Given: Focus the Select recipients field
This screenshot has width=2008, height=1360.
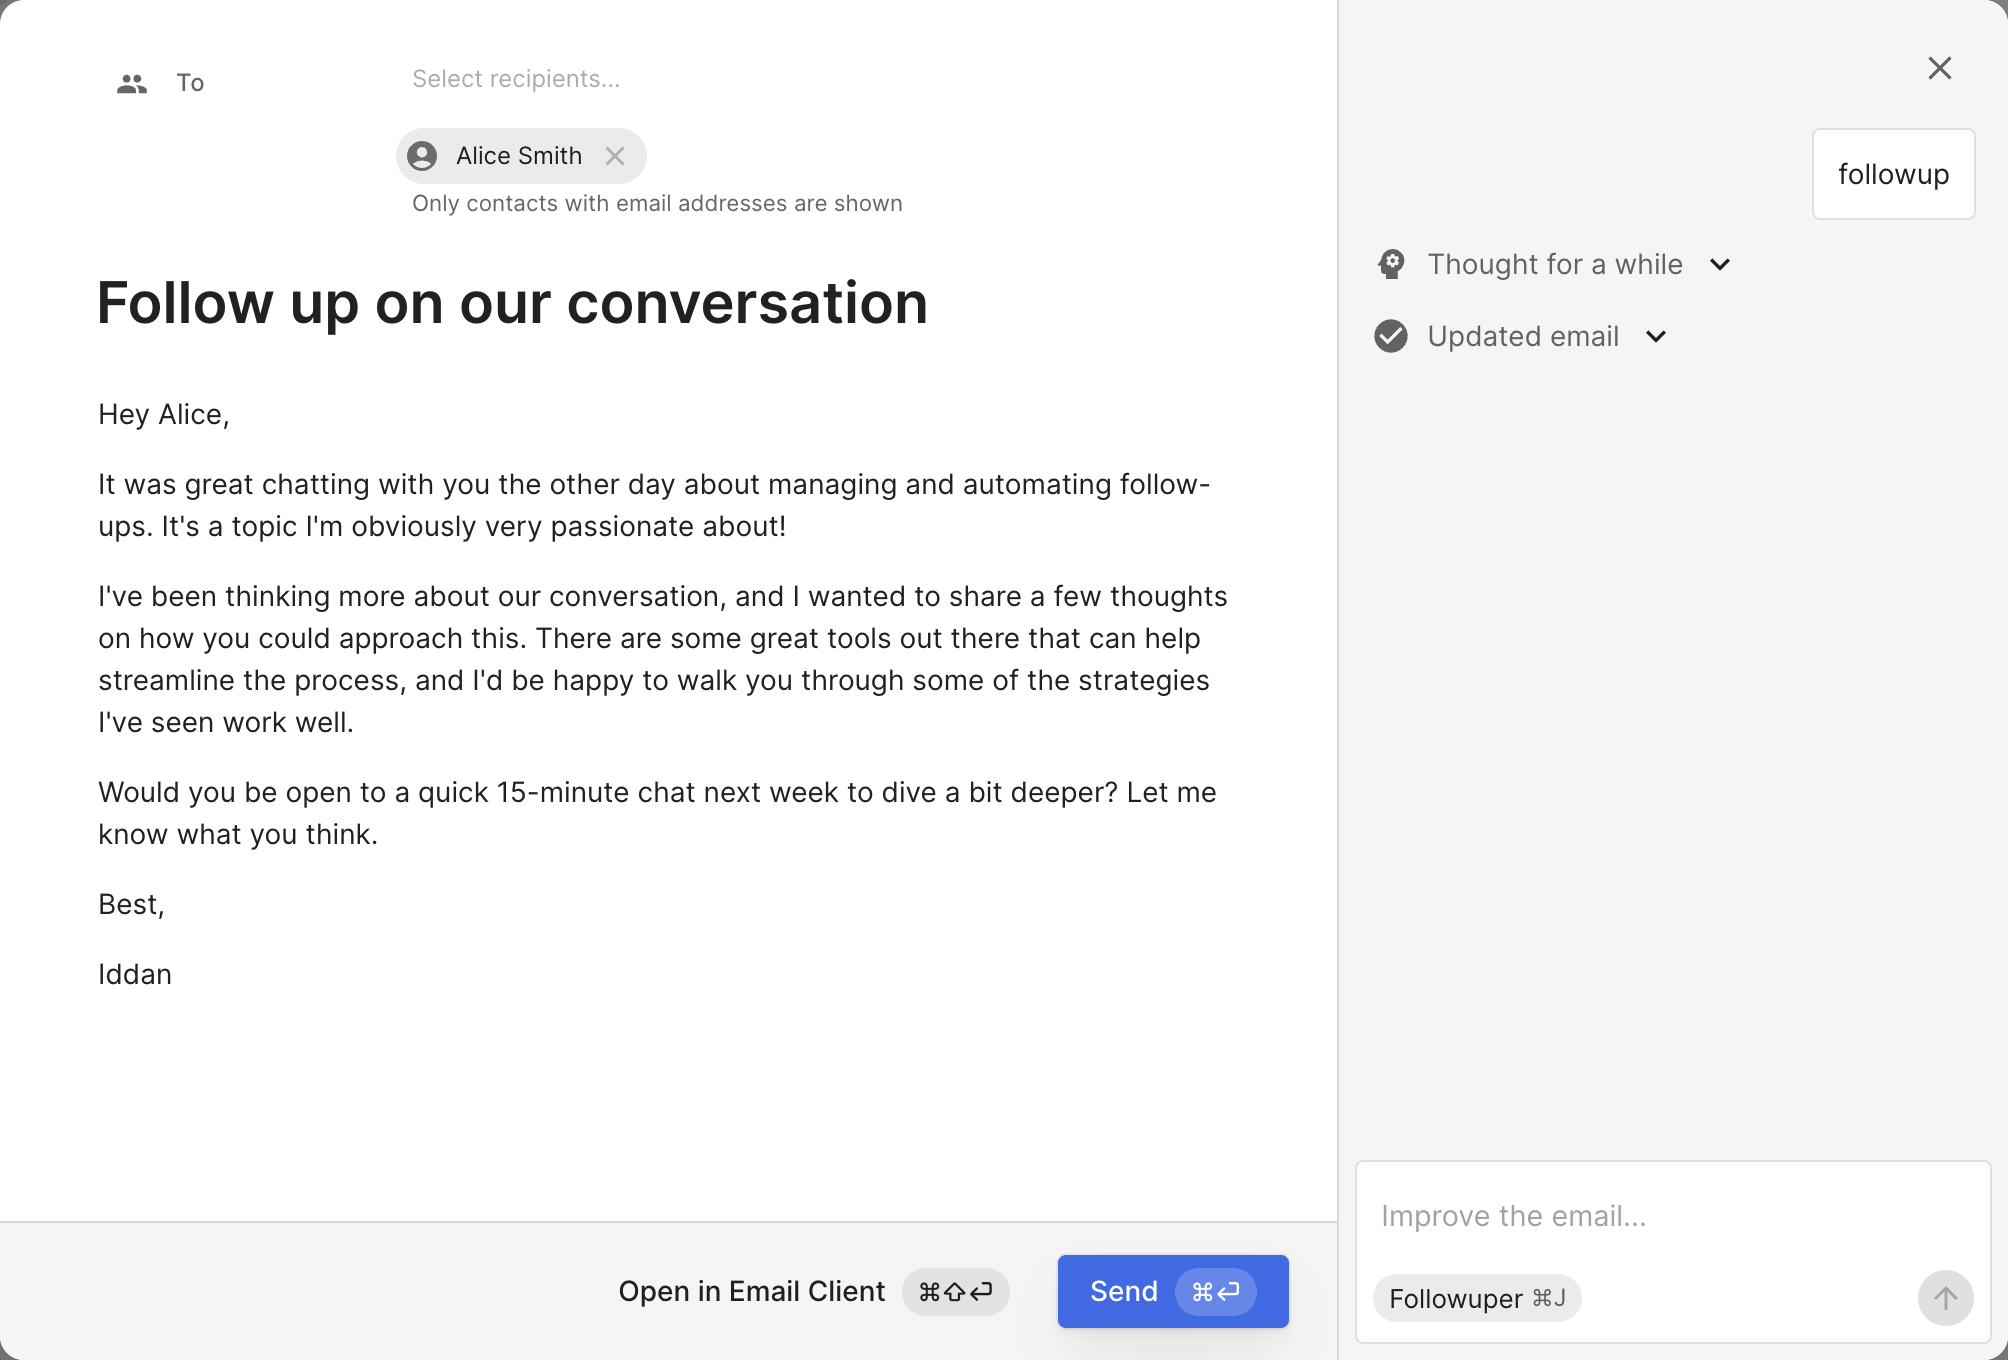Looking at the screenshot, I should click(x=516, y=79).
